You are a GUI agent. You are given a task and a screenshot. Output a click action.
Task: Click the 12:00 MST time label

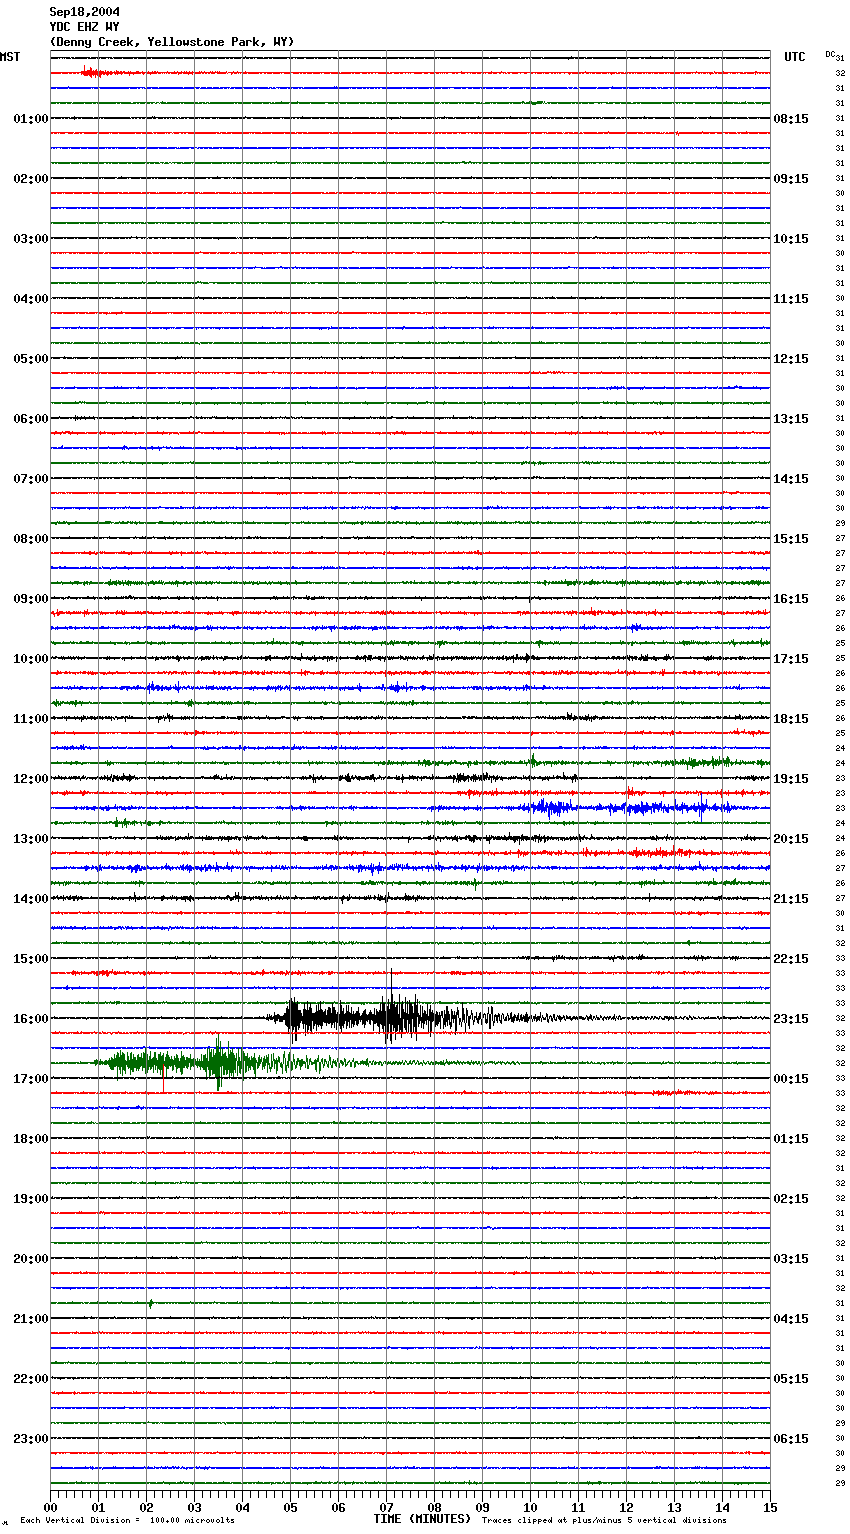30,779
